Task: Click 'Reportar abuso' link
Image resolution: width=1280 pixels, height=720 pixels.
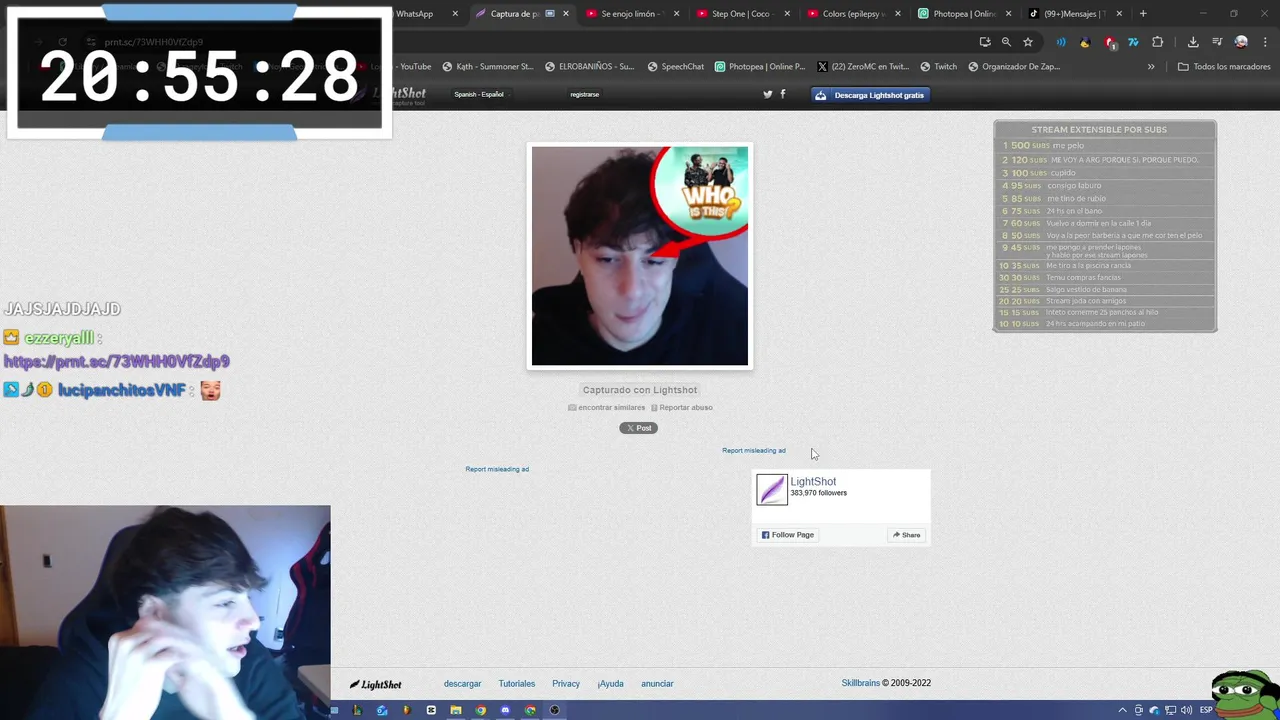Action: point(682,408)
